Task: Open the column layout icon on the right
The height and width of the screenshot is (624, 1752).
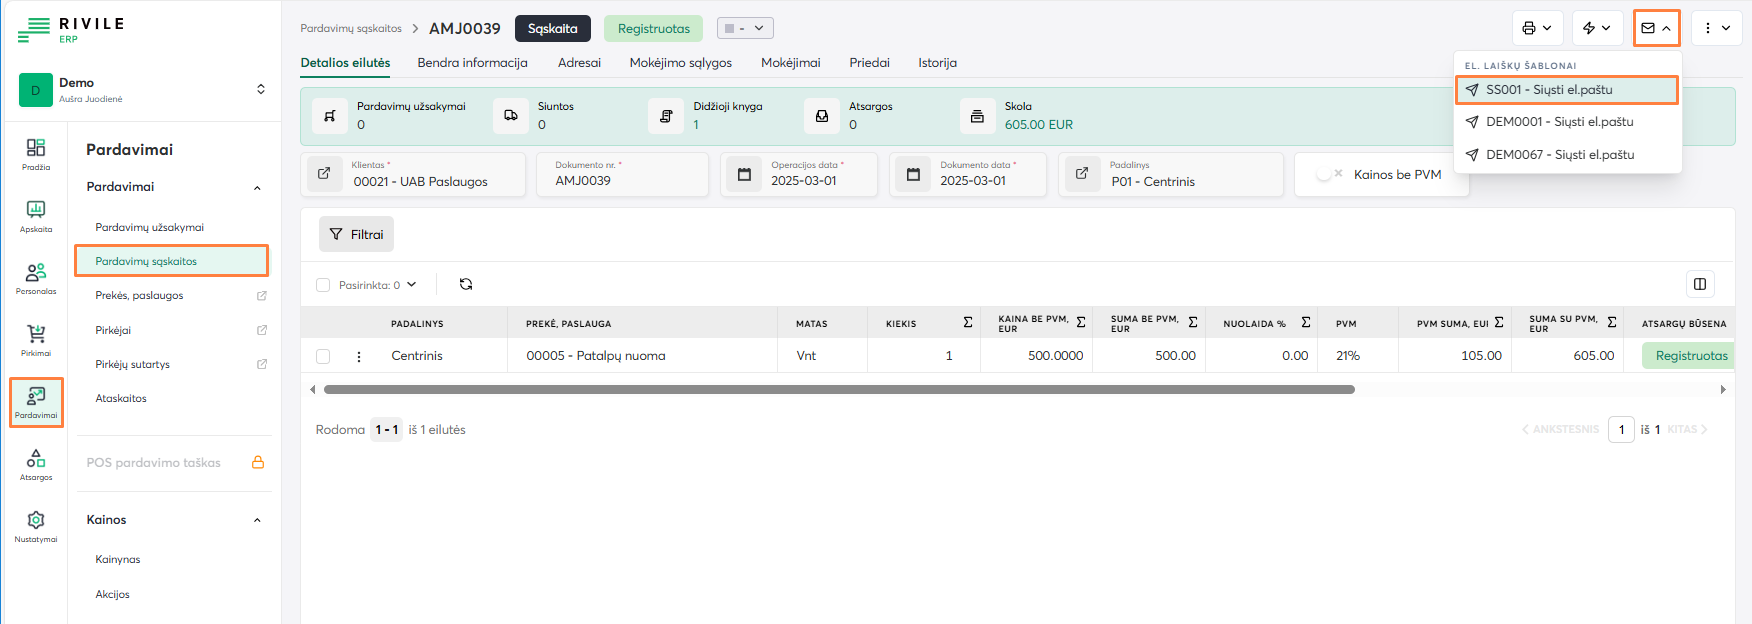Action: click(1699, 284)
